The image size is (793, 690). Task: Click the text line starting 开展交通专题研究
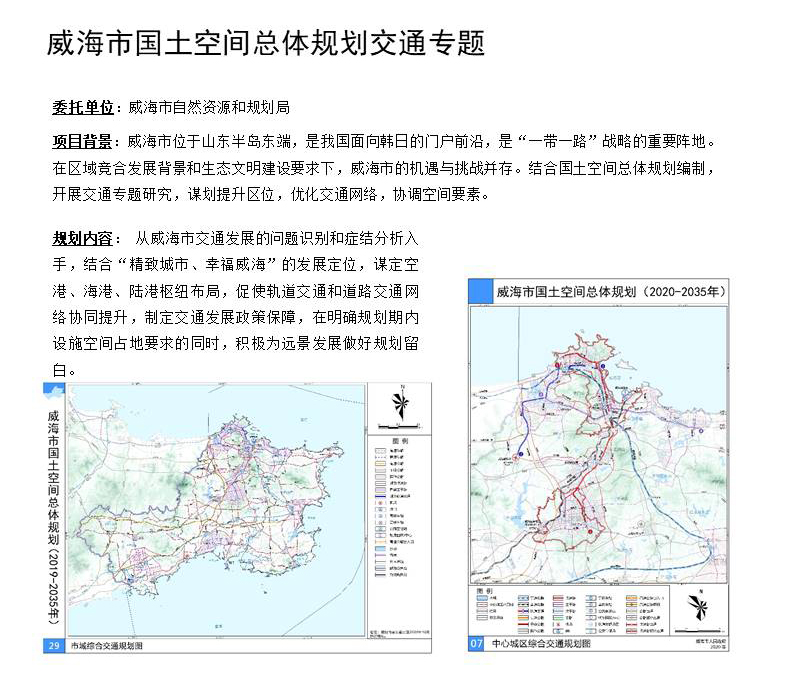[x=271, y=194]
